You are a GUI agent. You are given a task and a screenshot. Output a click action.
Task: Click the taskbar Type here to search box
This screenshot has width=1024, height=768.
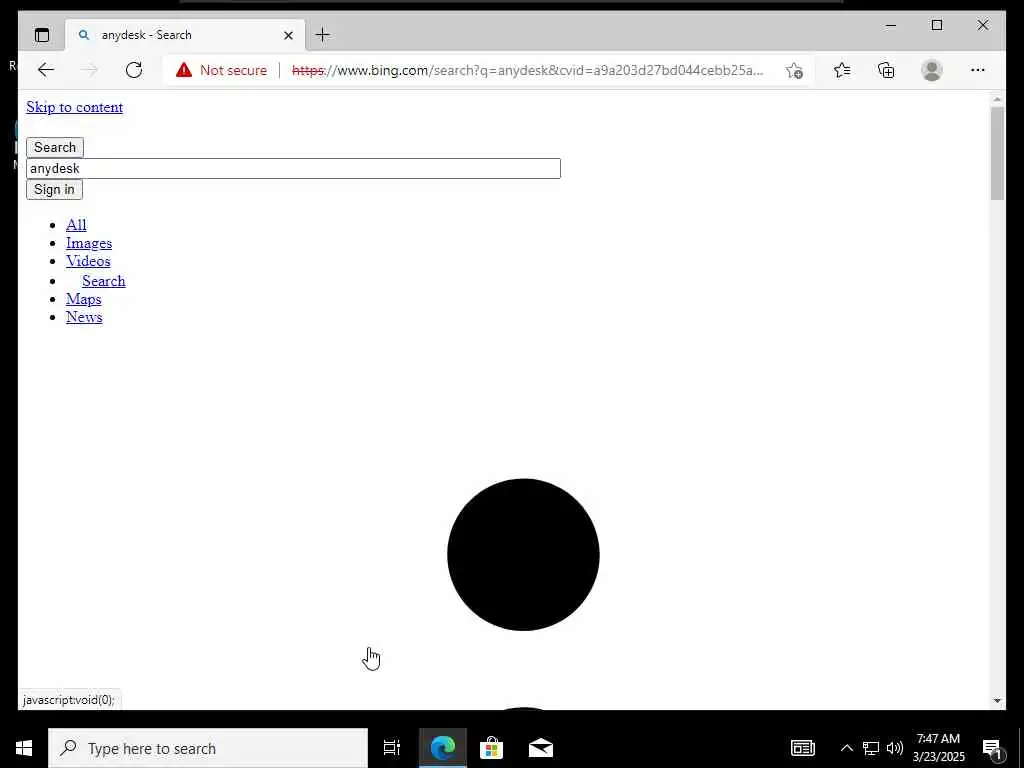point(208,748)
